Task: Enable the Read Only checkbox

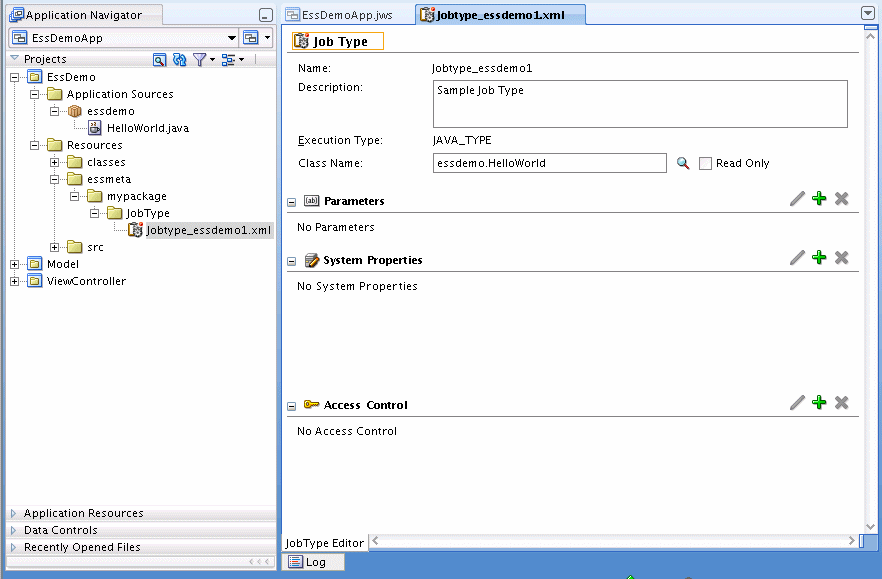Action: 705,163
